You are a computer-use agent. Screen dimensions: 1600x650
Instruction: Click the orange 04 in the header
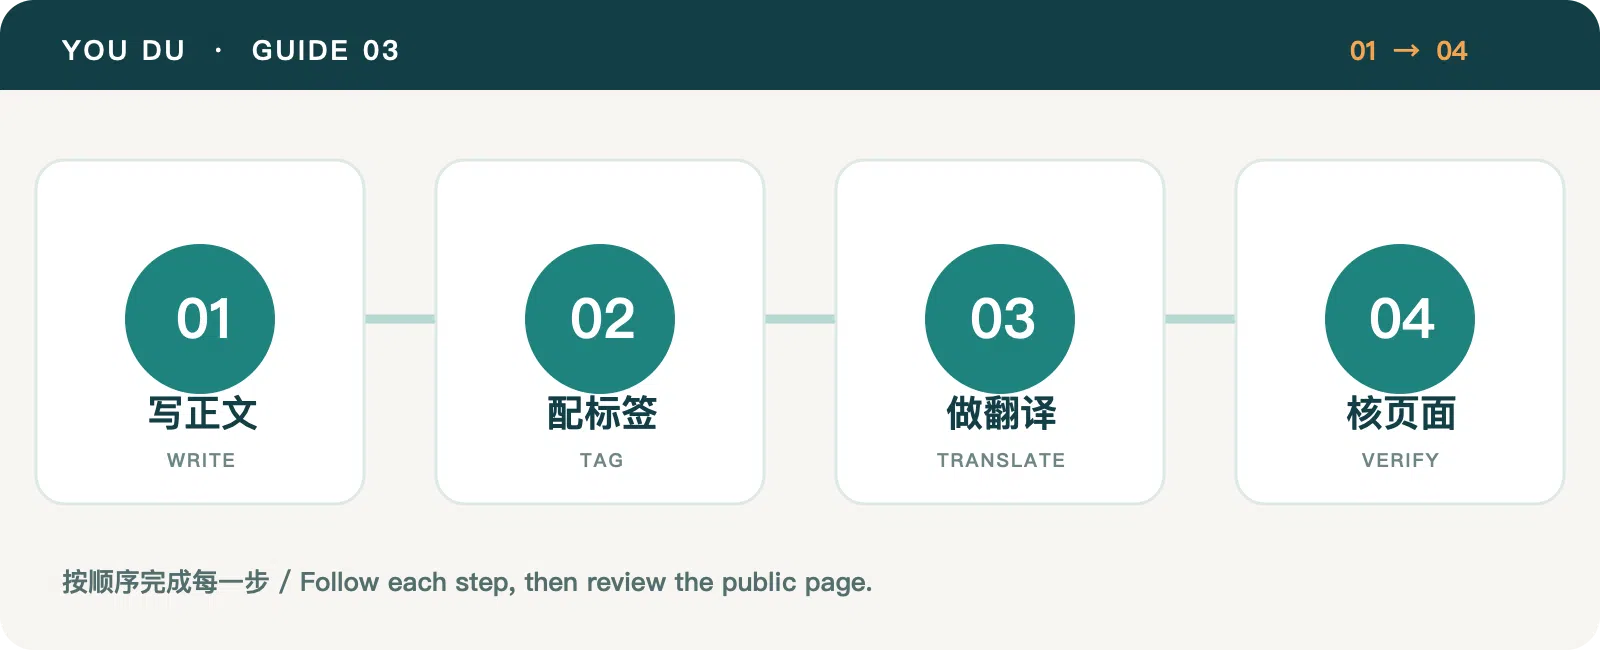1451,51
